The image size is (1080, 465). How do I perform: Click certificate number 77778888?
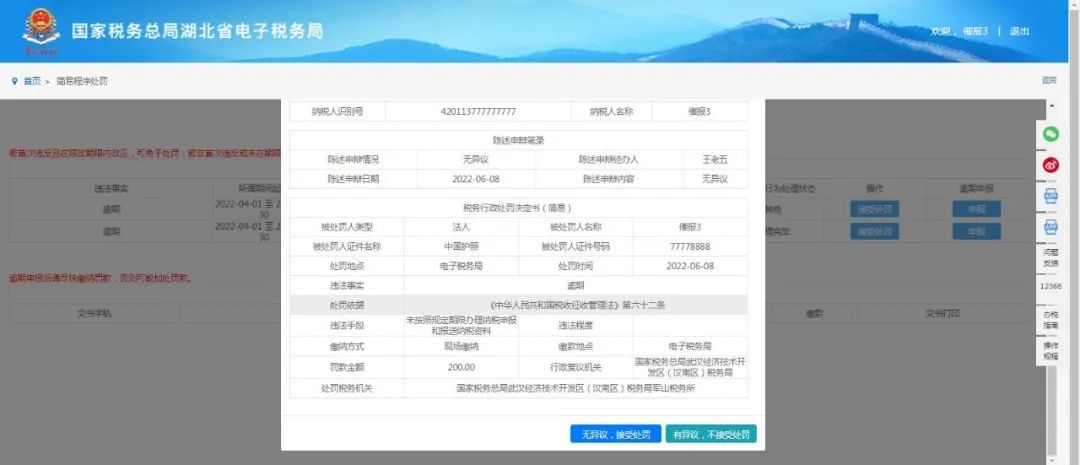point(689,246)
